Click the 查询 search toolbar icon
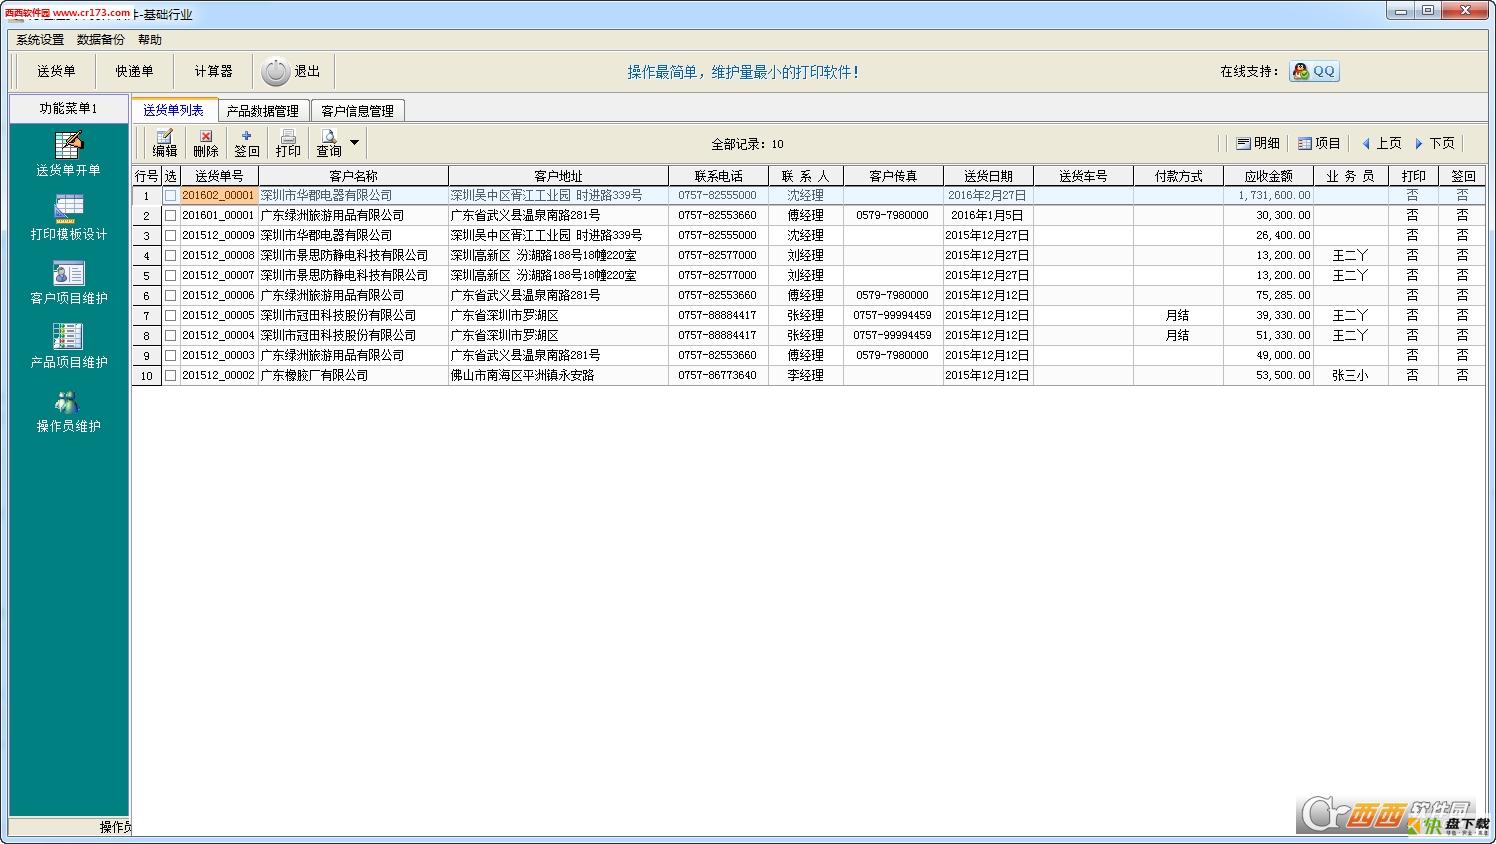The image size is (1496, 844). tap(328, 143)
